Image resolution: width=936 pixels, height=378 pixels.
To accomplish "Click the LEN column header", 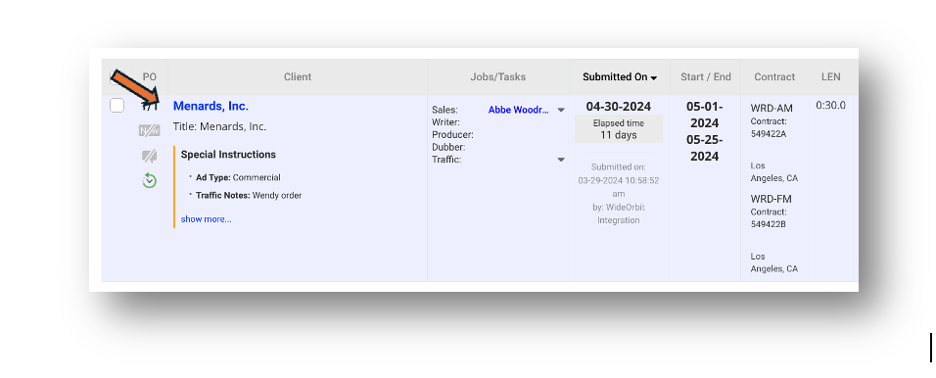I will (830, 77).
